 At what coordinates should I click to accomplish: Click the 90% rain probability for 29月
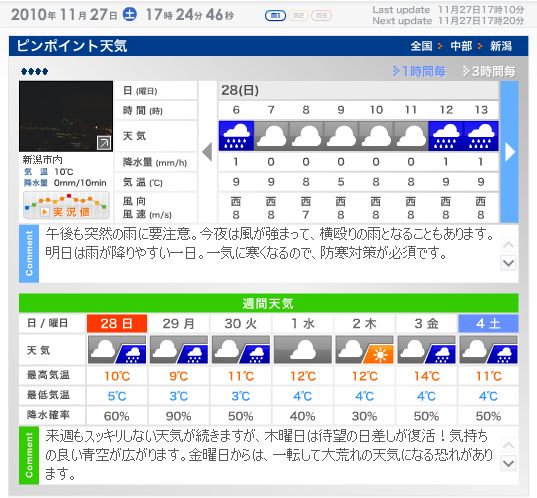pos(178,416)
